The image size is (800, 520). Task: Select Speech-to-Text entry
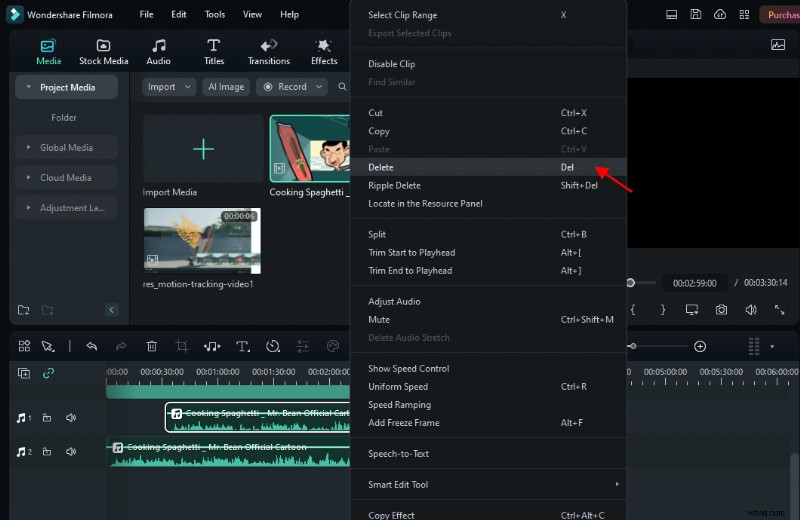coord(488,454)
